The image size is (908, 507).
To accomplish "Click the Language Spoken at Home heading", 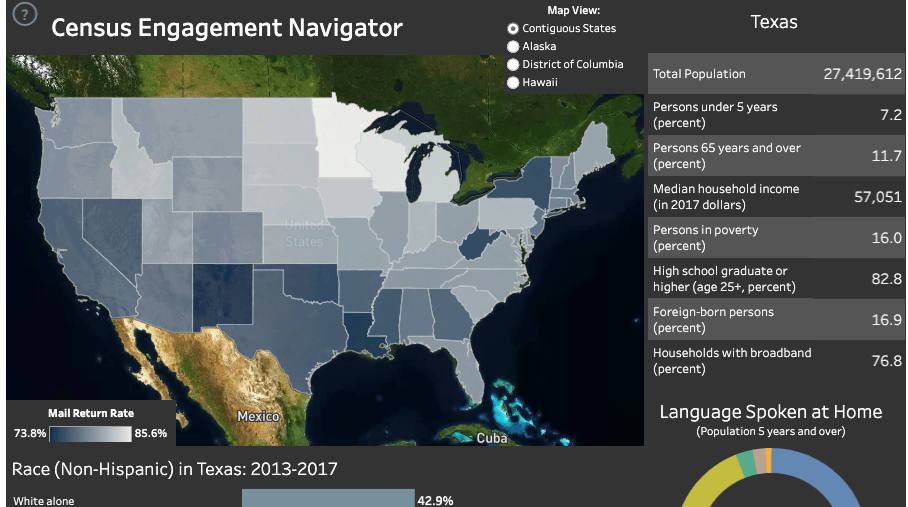I will 771,412.
